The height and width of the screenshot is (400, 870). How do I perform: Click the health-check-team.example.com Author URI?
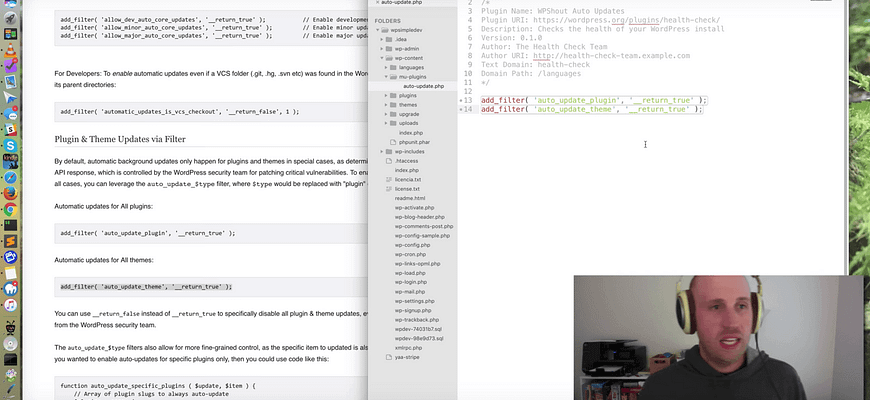[x=611, y=55]
